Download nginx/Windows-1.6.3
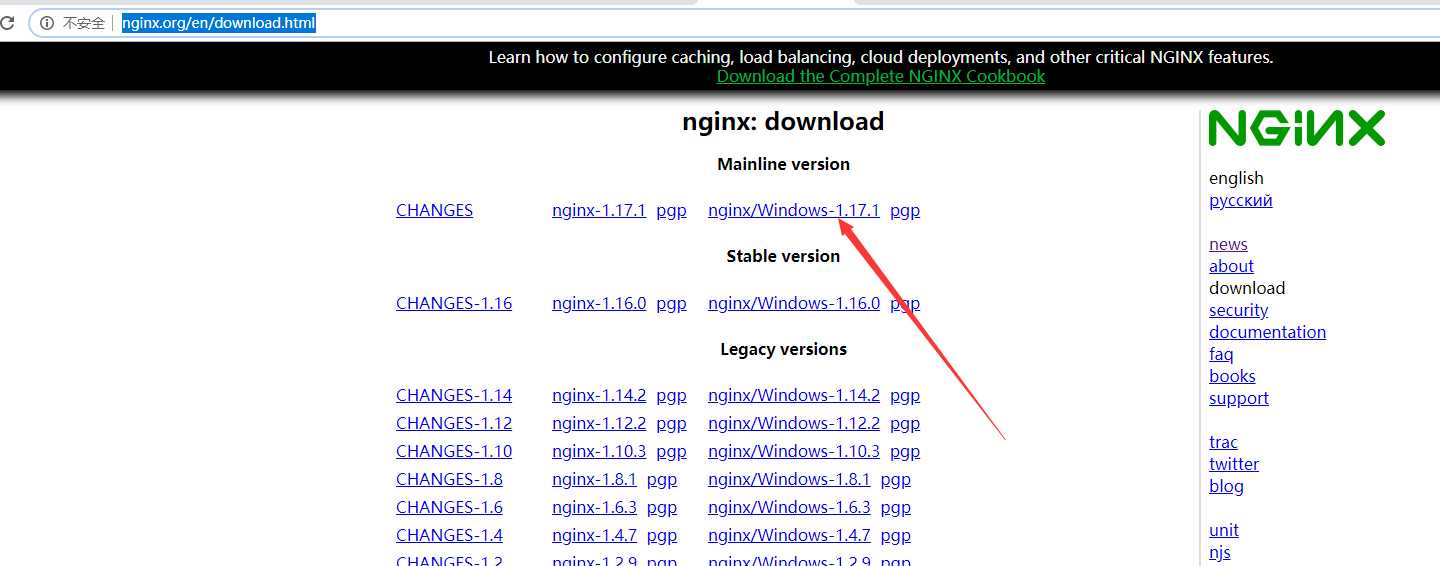Image resolution: width=1440 pixels, height=566 pixels. (789, 507)
